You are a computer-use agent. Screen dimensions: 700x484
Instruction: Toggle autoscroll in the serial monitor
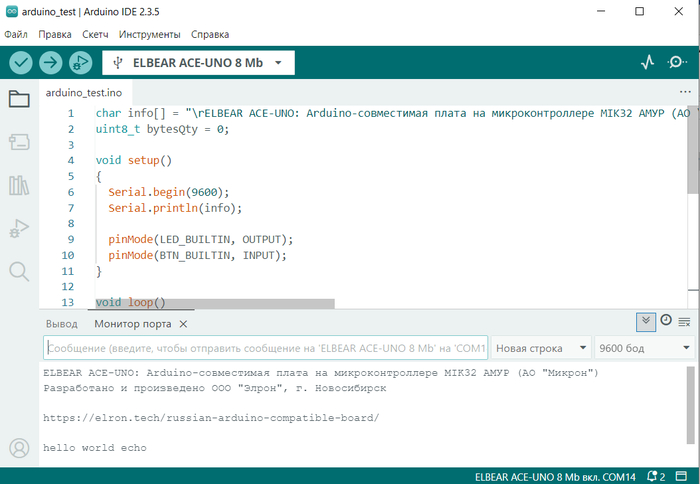tap(646, 321)
